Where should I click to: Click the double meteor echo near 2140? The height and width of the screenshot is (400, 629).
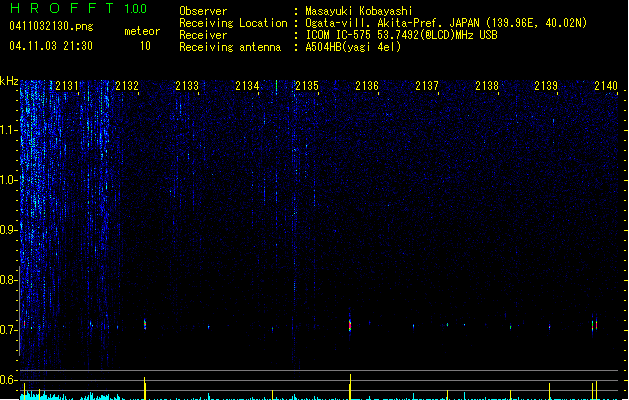(x=595, y=325)
